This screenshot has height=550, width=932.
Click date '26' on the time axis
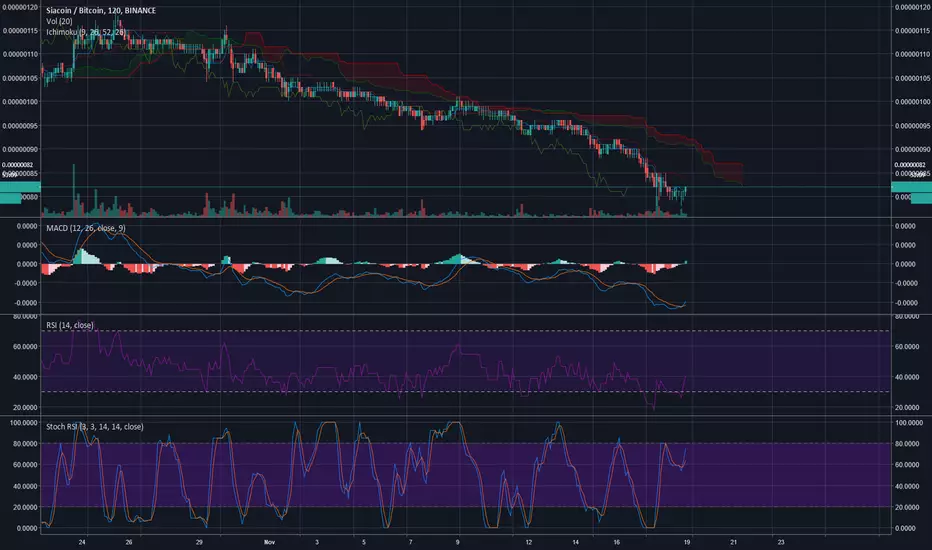click(129, 542)
